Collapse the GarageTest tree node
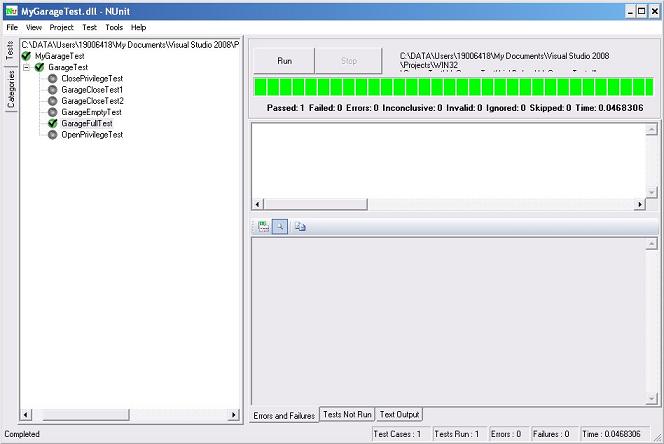Screen dimensions: 664x444 point(27,68)
